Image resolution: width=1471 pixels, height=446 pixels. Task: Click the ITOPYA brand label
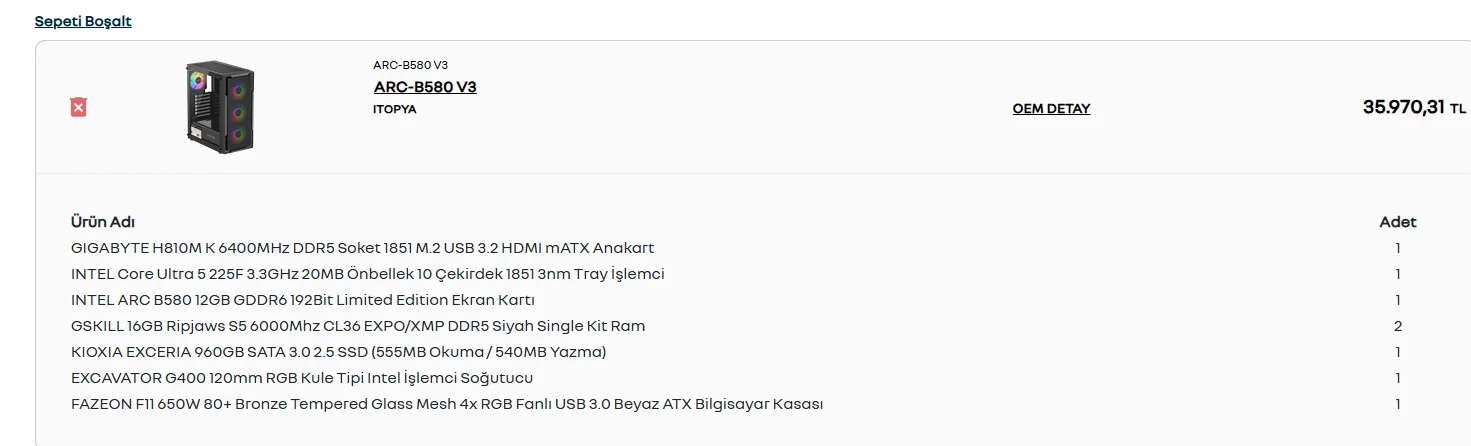(x=394, y=109)
